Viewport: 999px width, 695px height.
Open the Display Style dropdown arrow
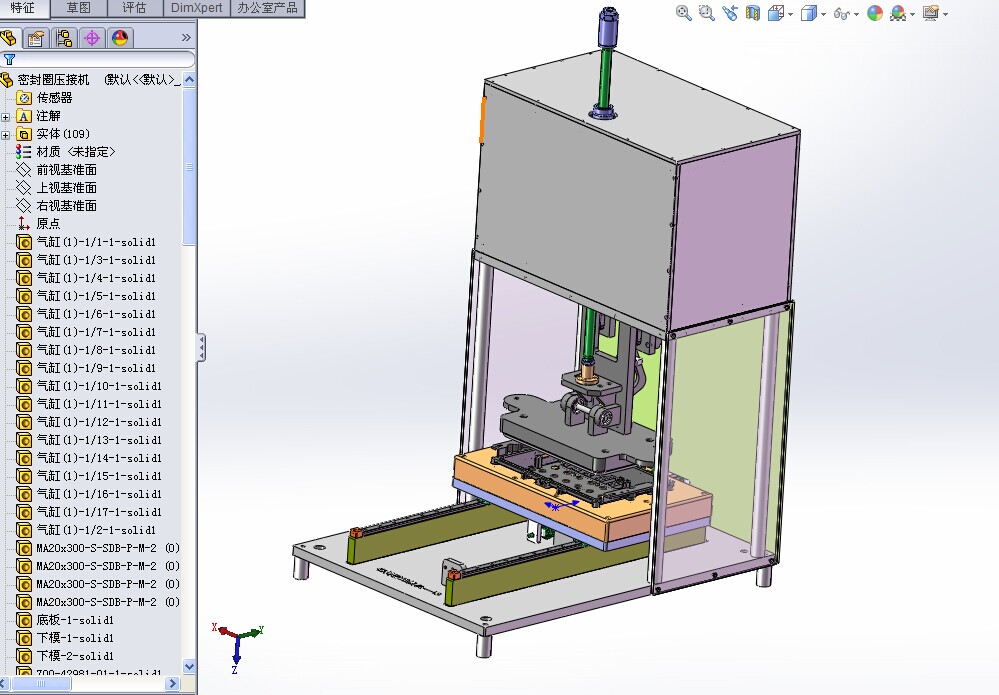823,15
